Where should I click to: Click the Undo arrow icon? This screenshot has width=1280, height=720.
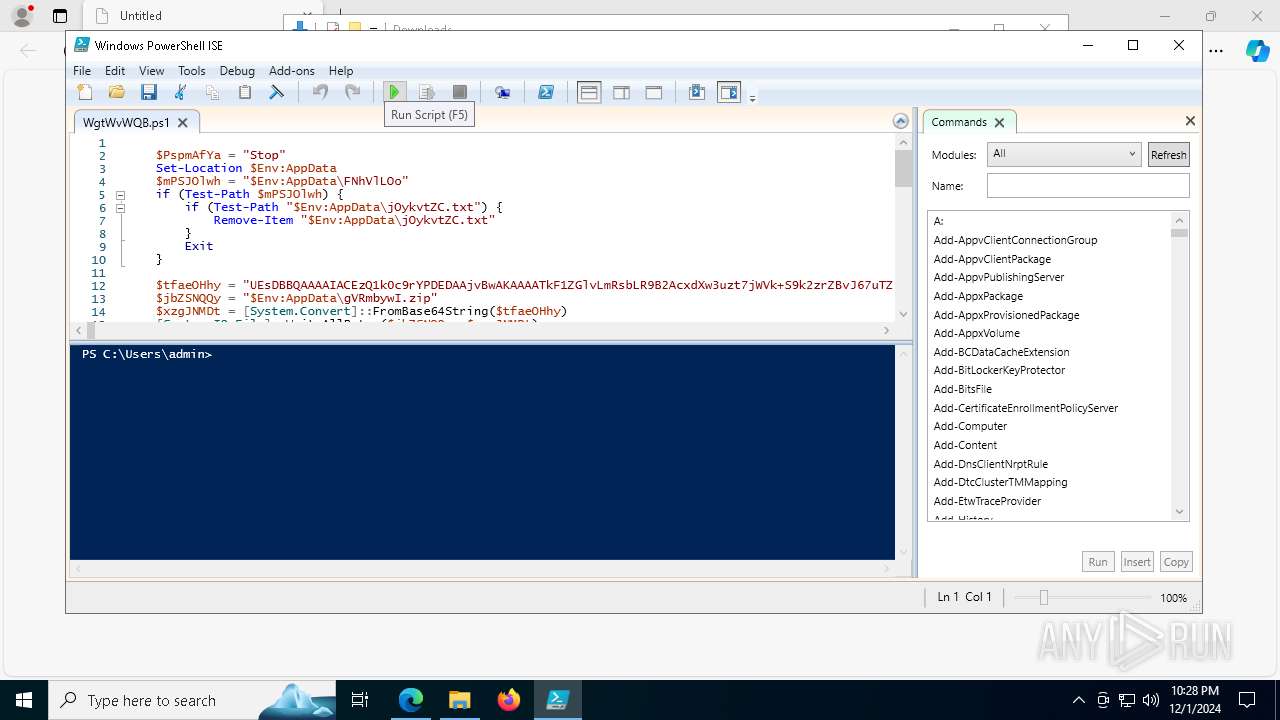click(x=320, y=92)
